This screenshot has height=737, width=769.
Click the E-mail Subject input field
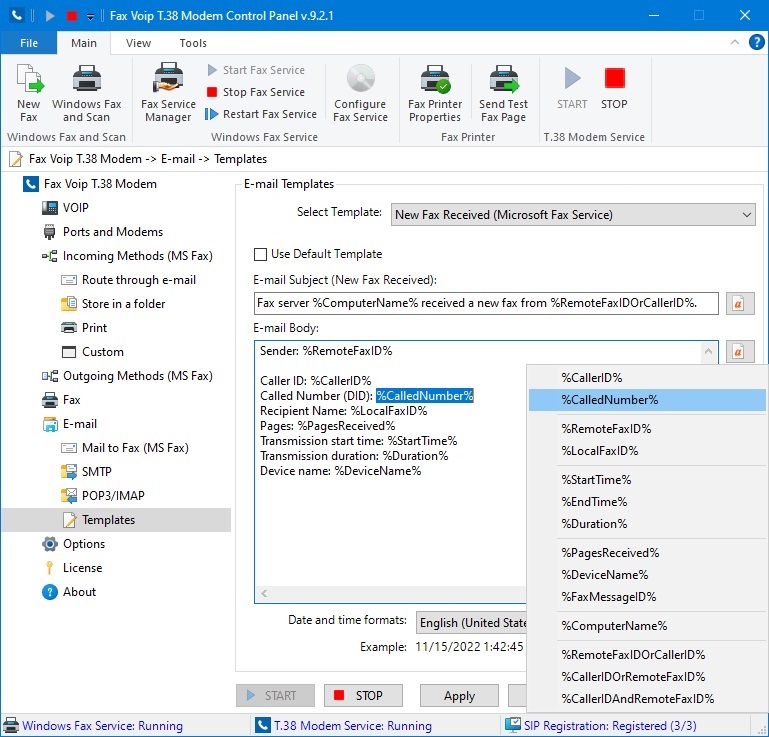click(x=486, y=304)
